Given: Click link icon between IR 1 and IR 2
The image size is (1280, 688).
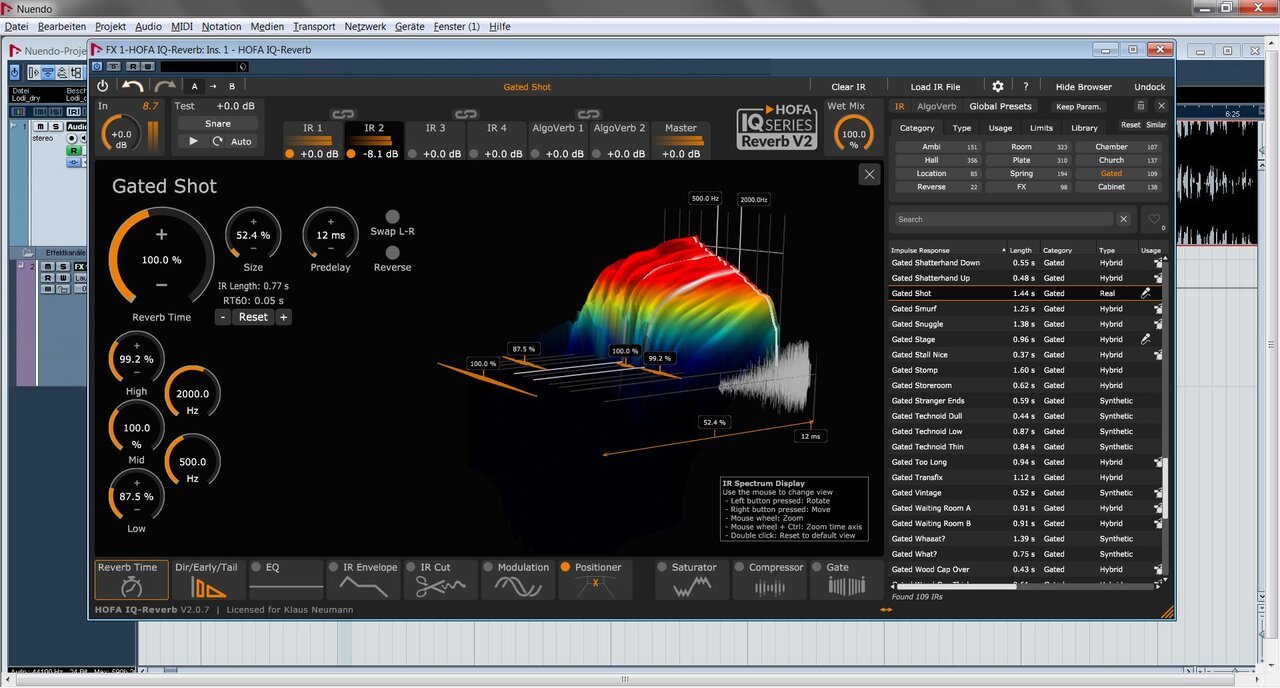Looking at the screenshot, I should click(x=343, y=115).
